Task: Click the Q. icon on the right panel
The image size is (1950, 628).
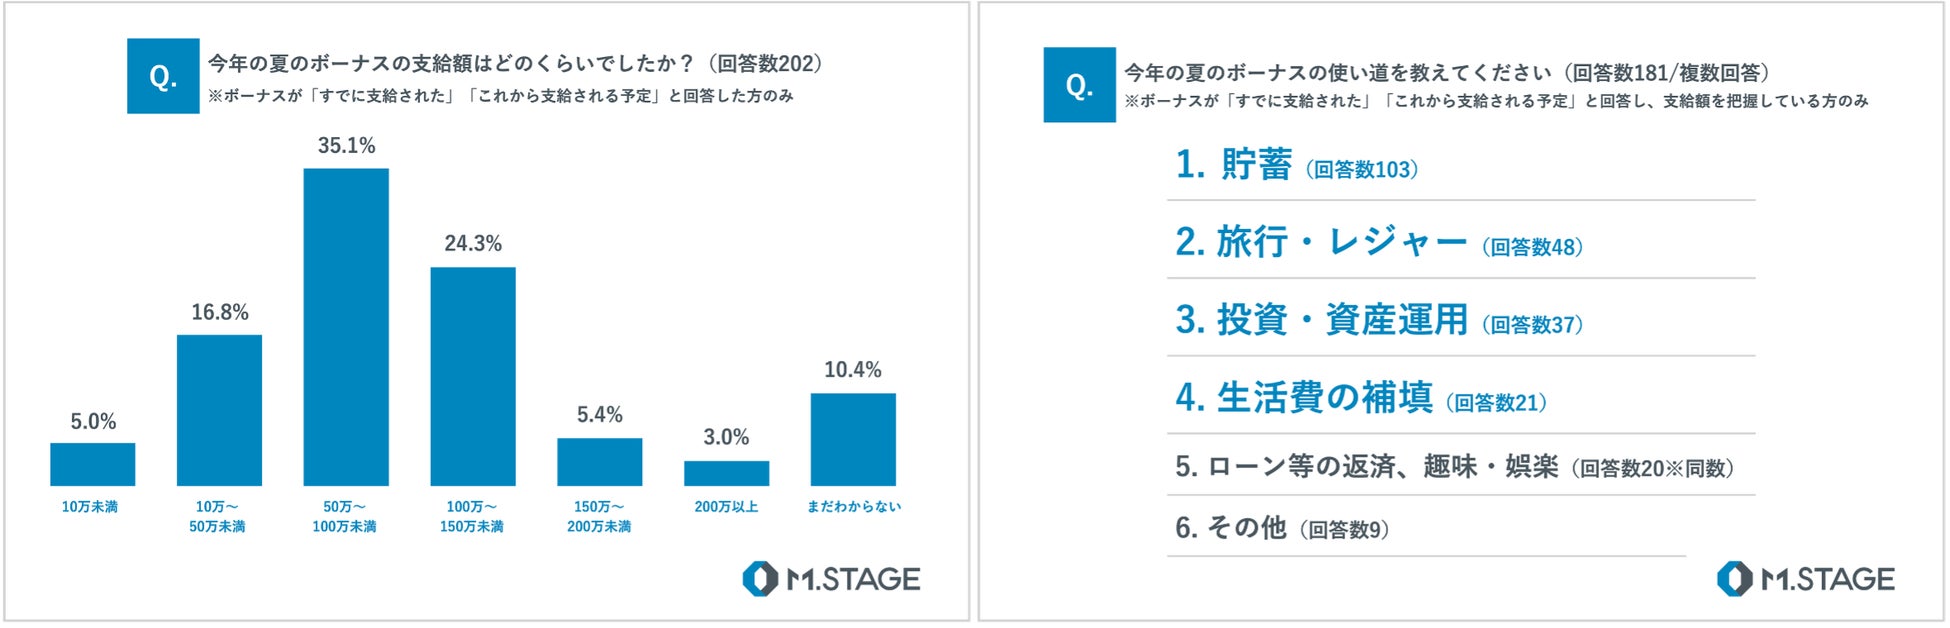Action: tap(1079, 85)
